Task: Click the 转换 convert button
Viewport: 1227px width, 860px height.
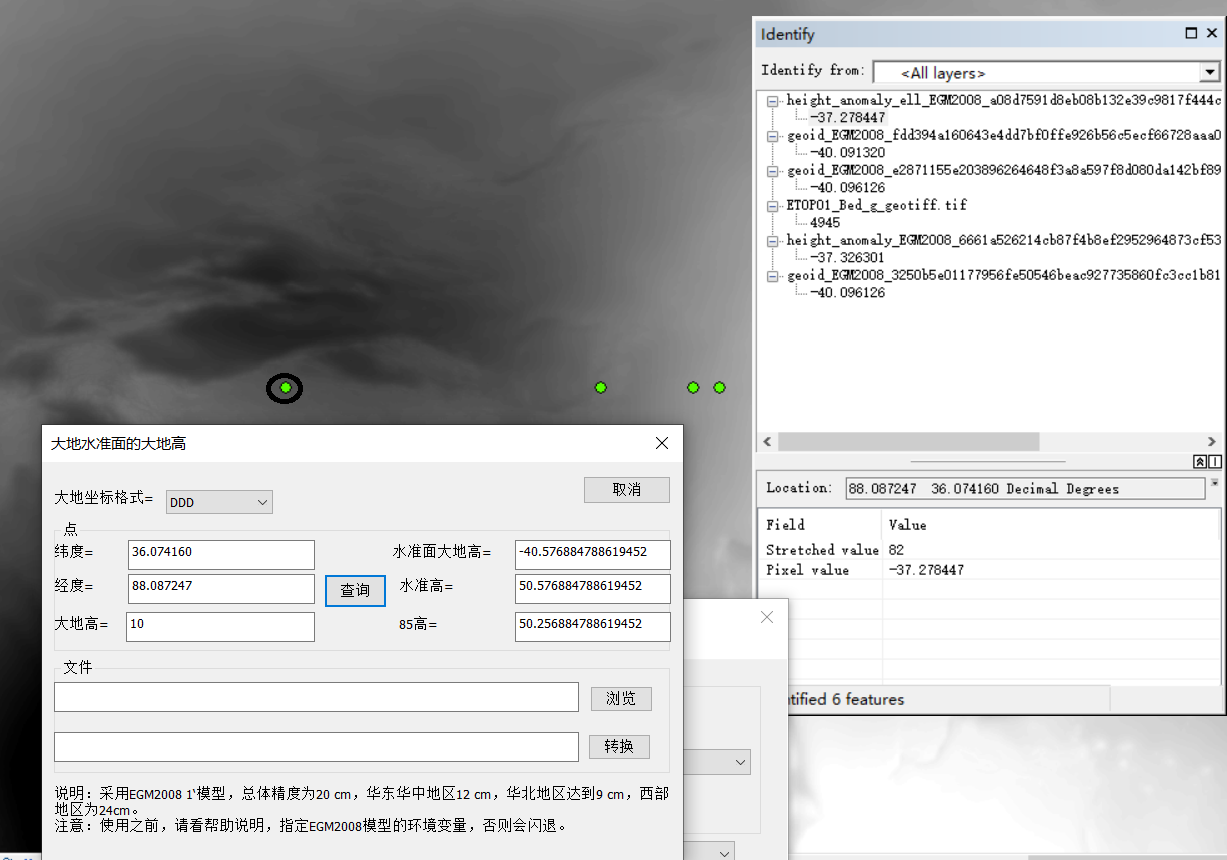Action: pyautogui.click(x=619, y=747)
